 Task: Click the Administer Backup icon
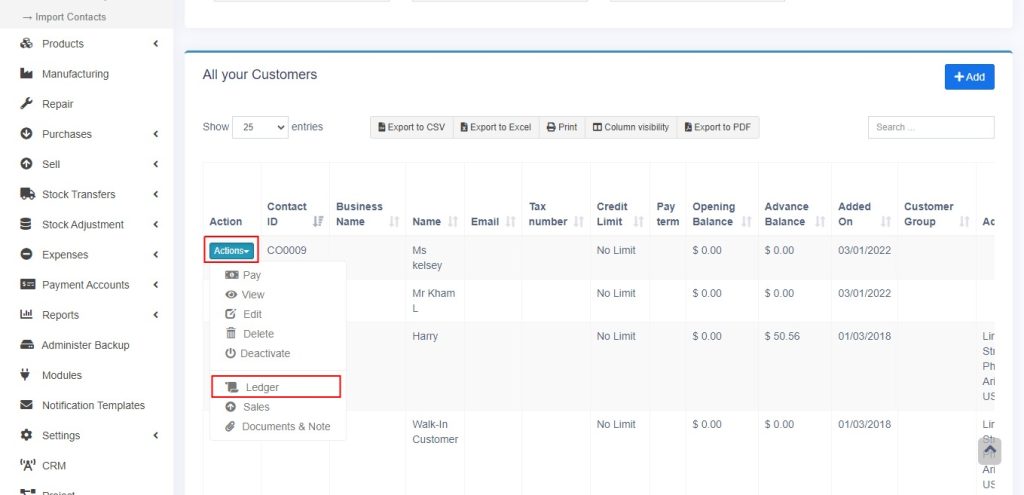coord(27,345)
